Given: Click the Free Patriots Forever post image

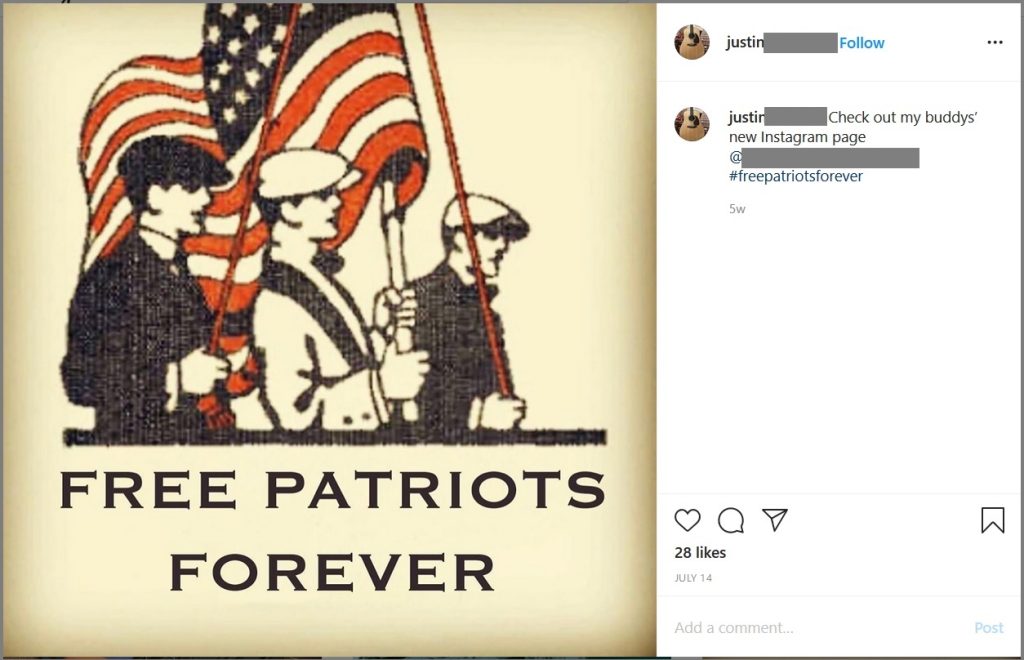Looking at the screenshot, I should click(329, 330).
